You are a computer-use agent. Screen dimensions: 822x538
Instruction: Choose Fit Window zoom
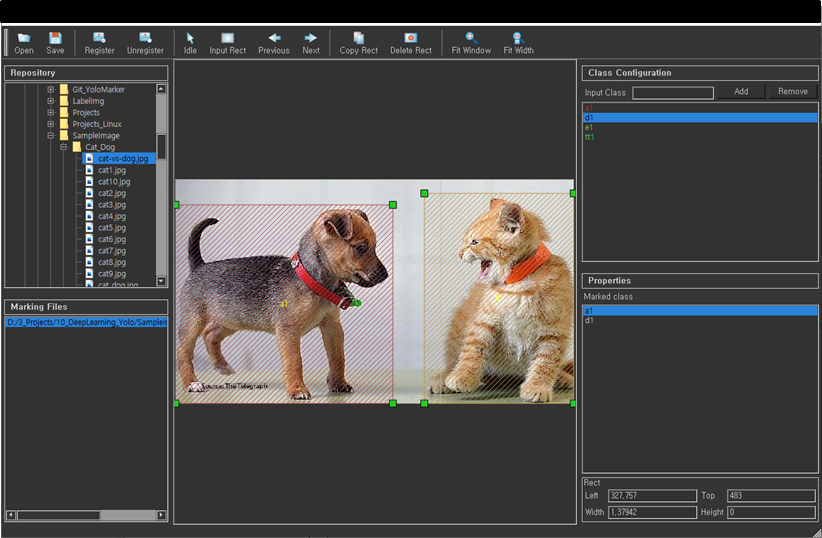(471, 43)
